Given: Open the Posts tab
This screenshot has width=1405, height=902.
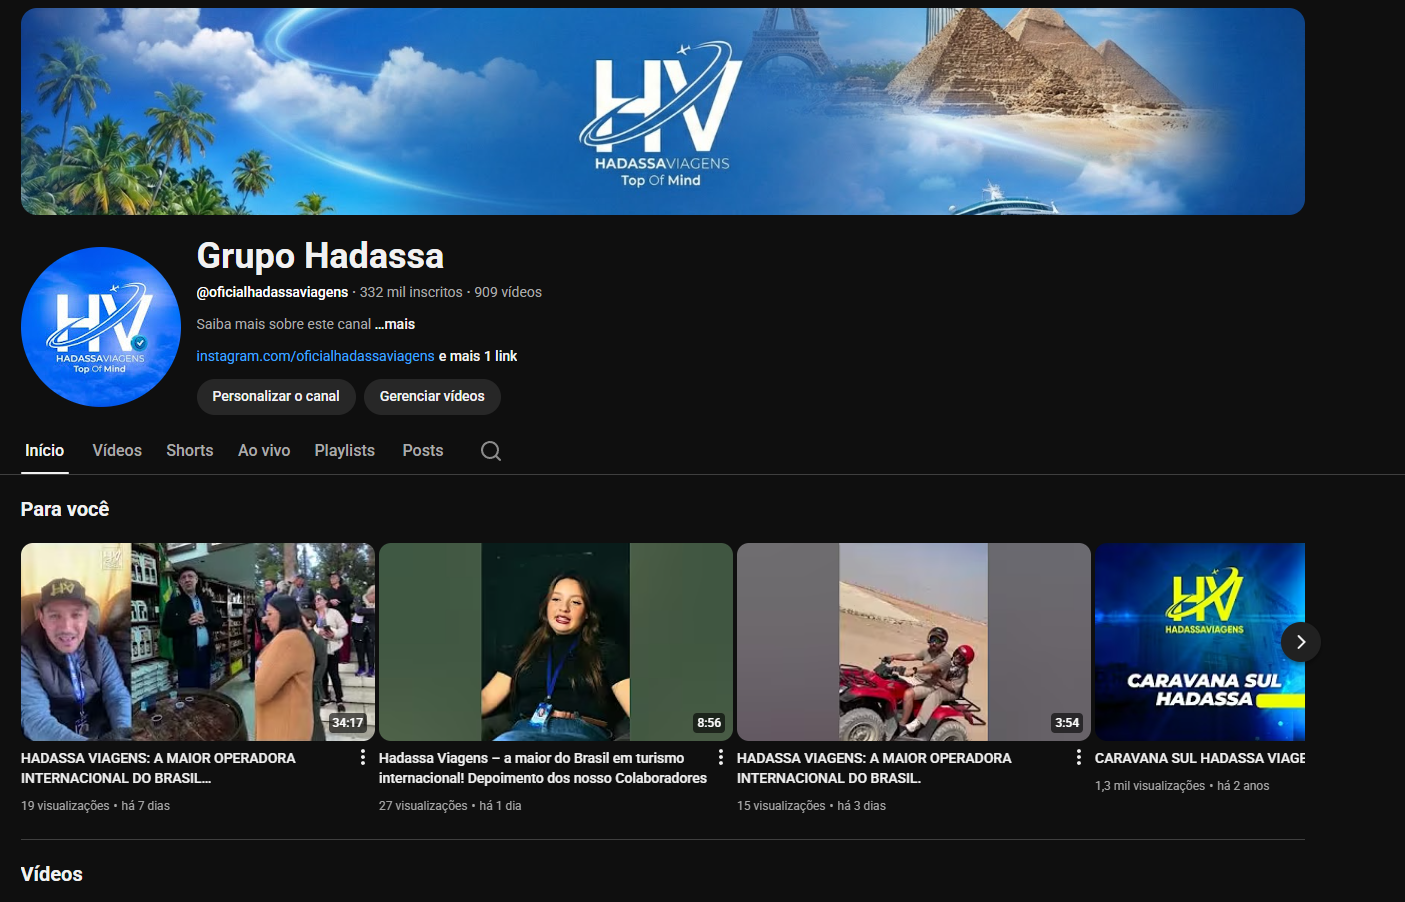Looking at the screenshot, I should [x=423, y=451].
